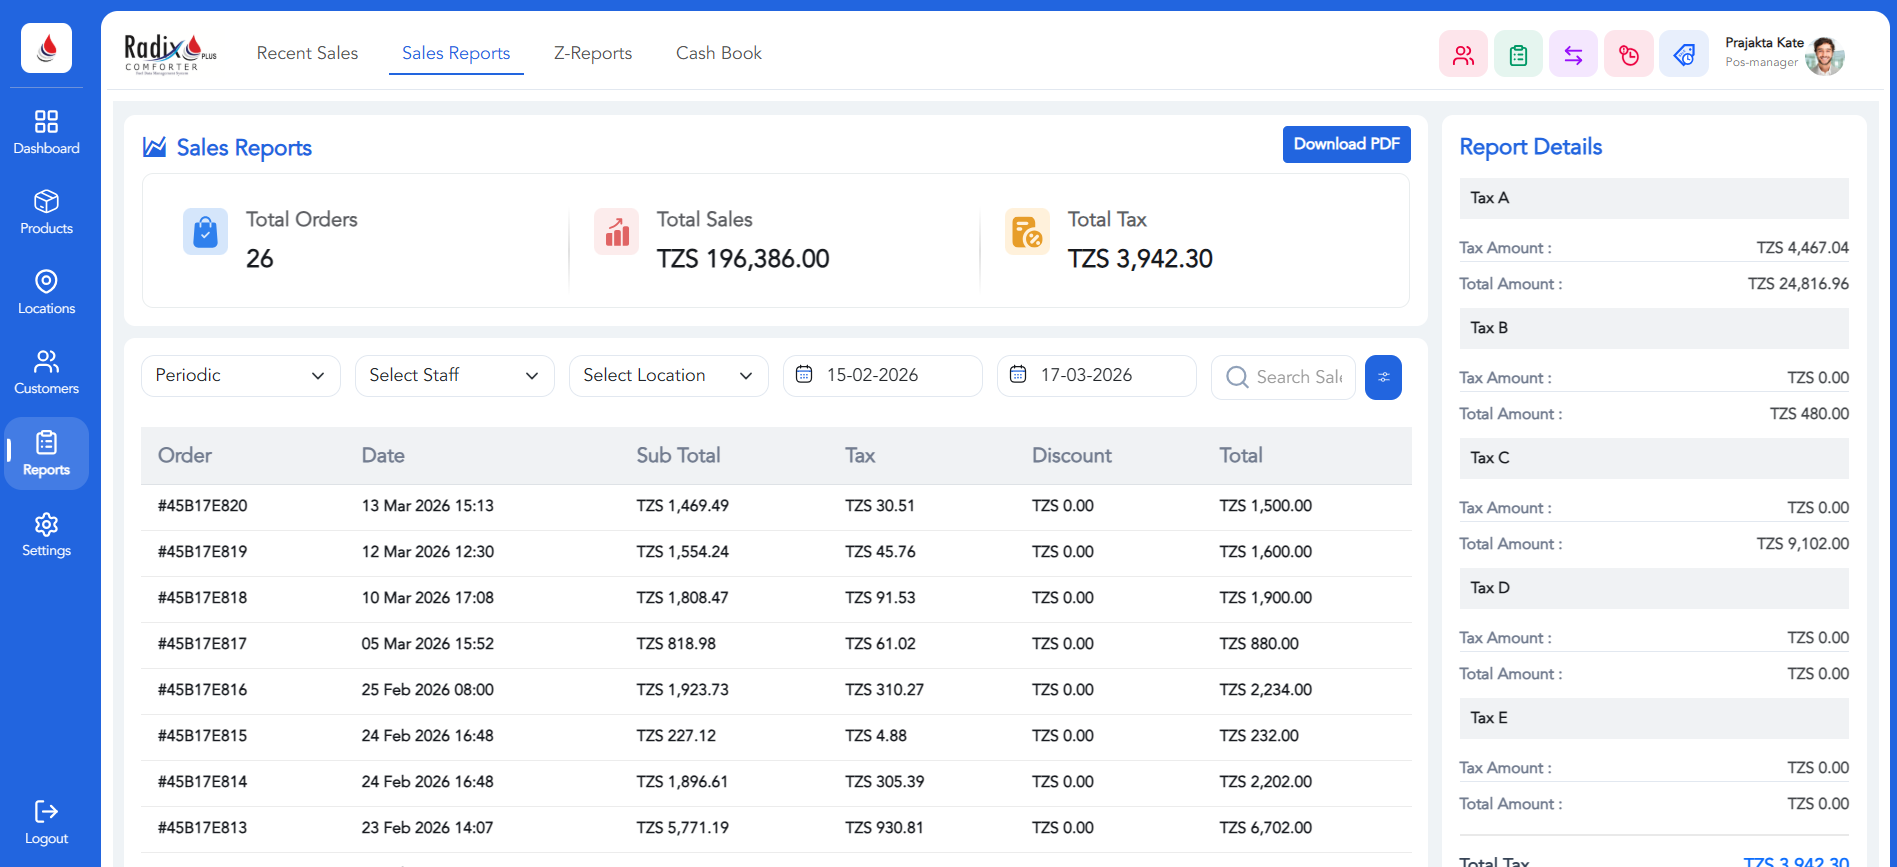
Task: Expand the Periodic report type dropdown
Action: [x=240, y=376]
